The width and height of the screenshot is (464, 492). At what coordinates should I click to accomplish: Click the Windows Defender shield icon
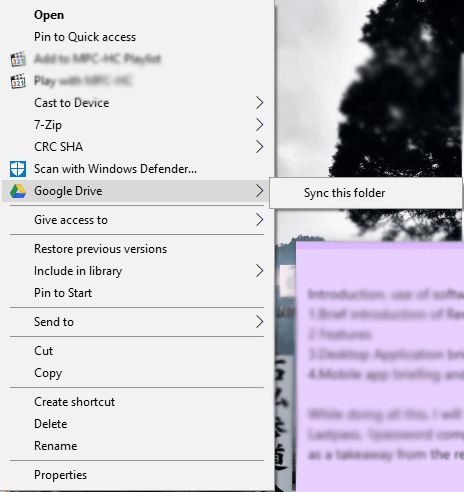[18, 169]
